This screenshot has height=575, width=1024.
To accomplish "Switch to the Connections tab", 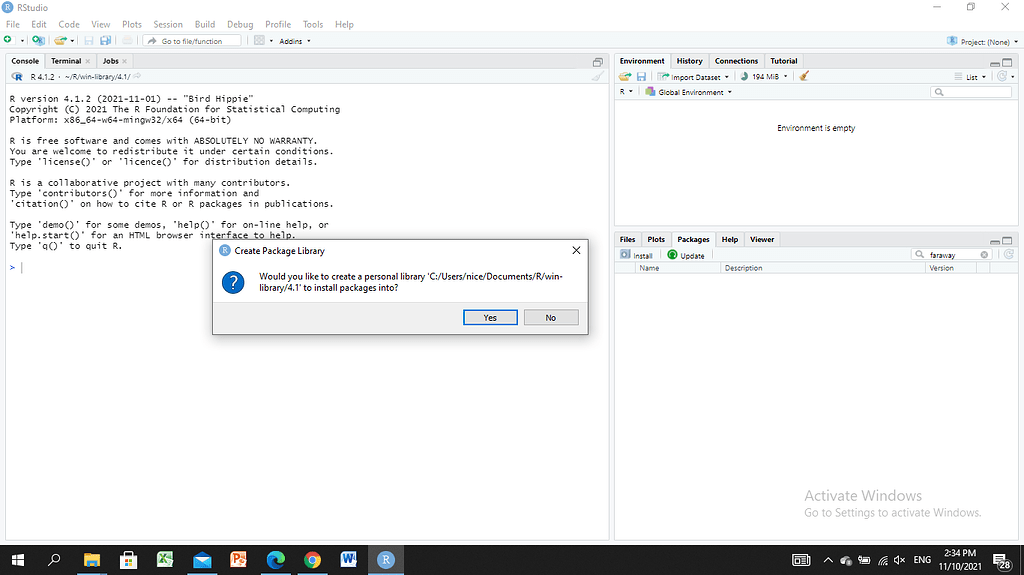I will 736,61.
